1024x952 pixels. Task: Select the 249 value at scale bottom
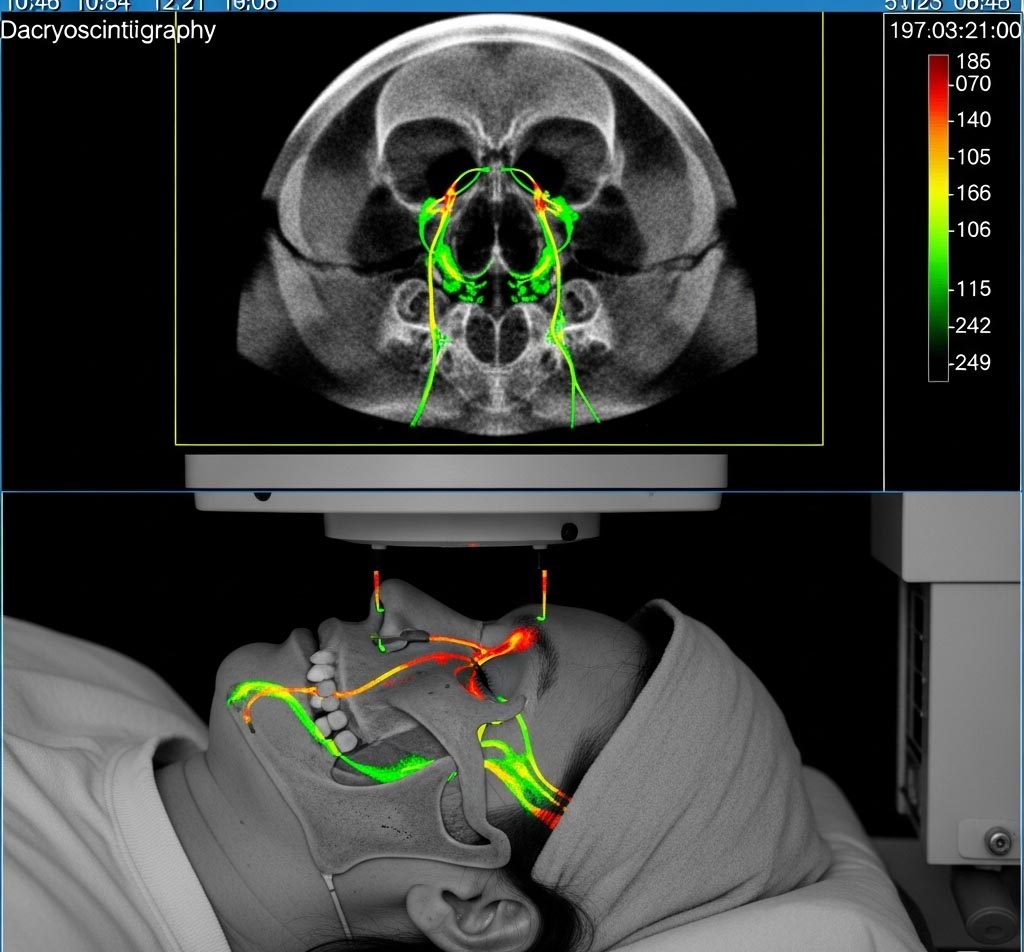point(973,362)
